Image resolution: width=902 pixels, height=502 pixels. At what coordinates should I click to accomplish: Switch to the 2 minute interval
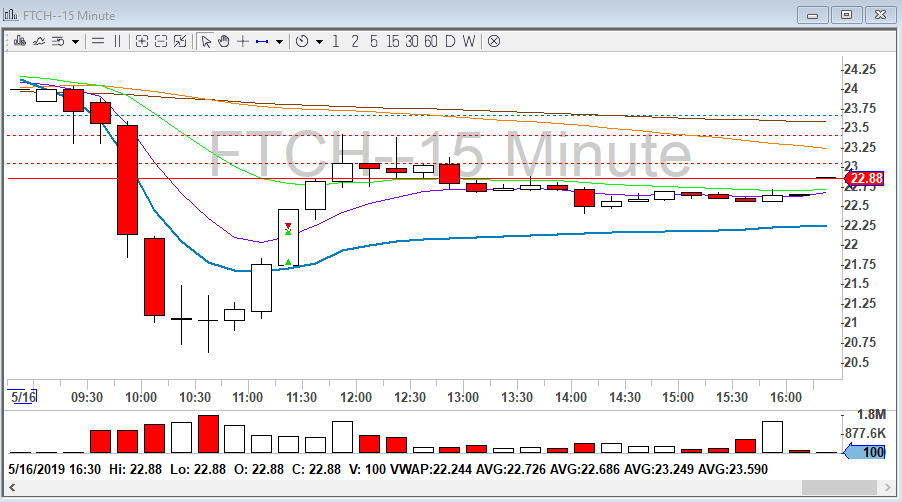(x=355, y=41)
